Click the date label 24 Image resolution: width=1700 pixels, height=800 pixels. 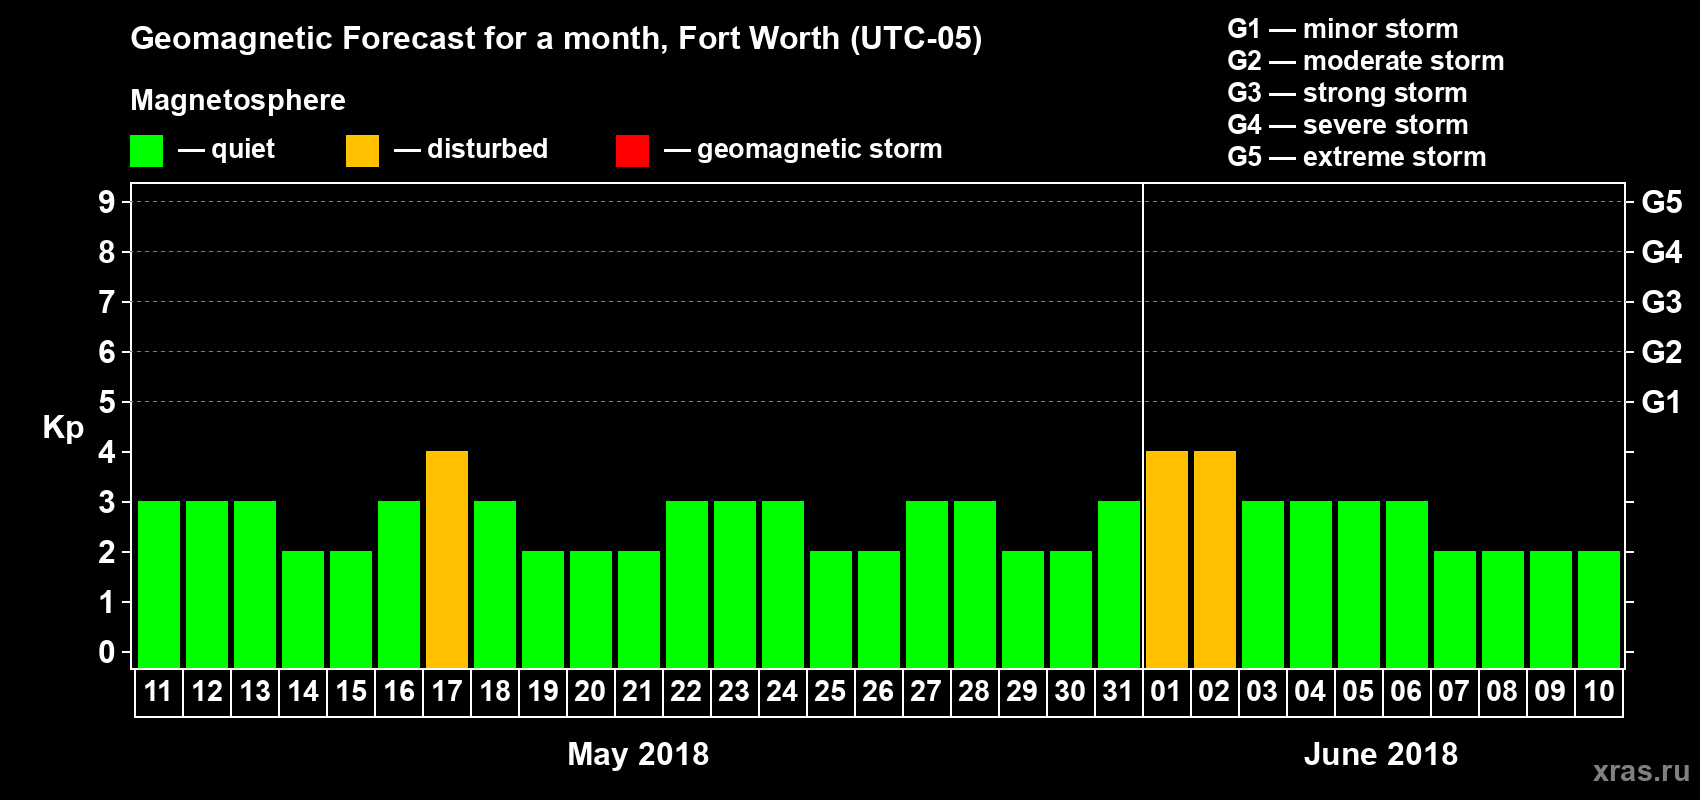(782, 691)
